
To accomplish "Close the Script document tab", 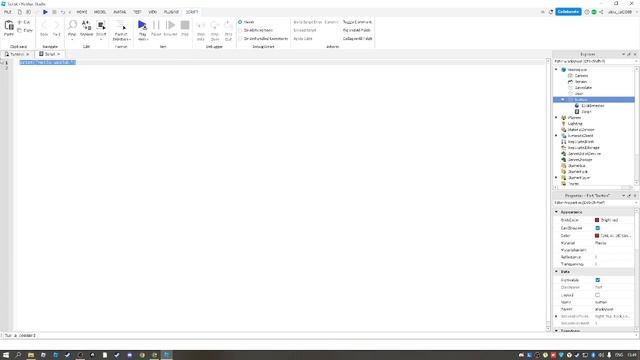I will coord(59,54).
